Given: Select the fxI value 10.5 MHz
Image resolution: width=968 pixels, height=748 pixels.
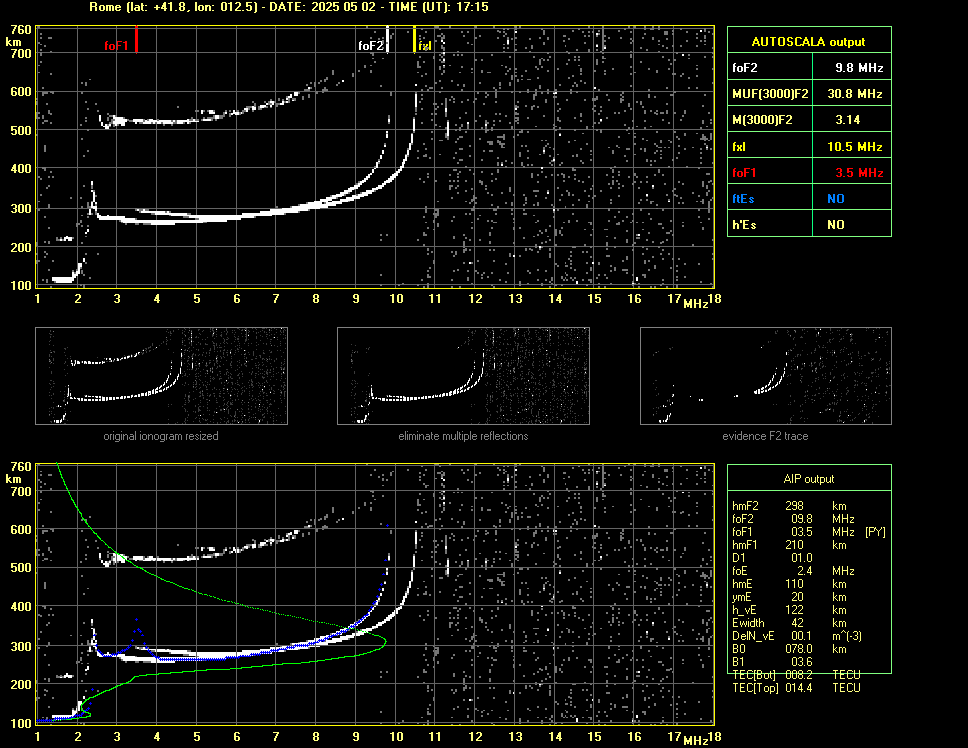Looking at the screenshot, I should tap(855, 147).
